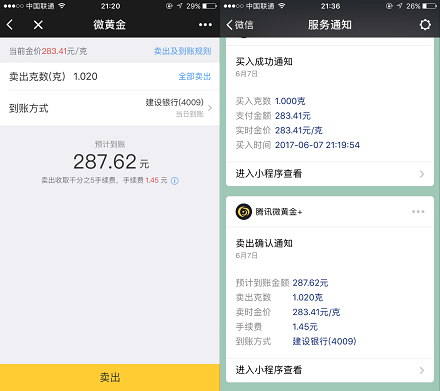
Task: Tap the 卖出确认通知 title
Action: [x=264, y=243]
